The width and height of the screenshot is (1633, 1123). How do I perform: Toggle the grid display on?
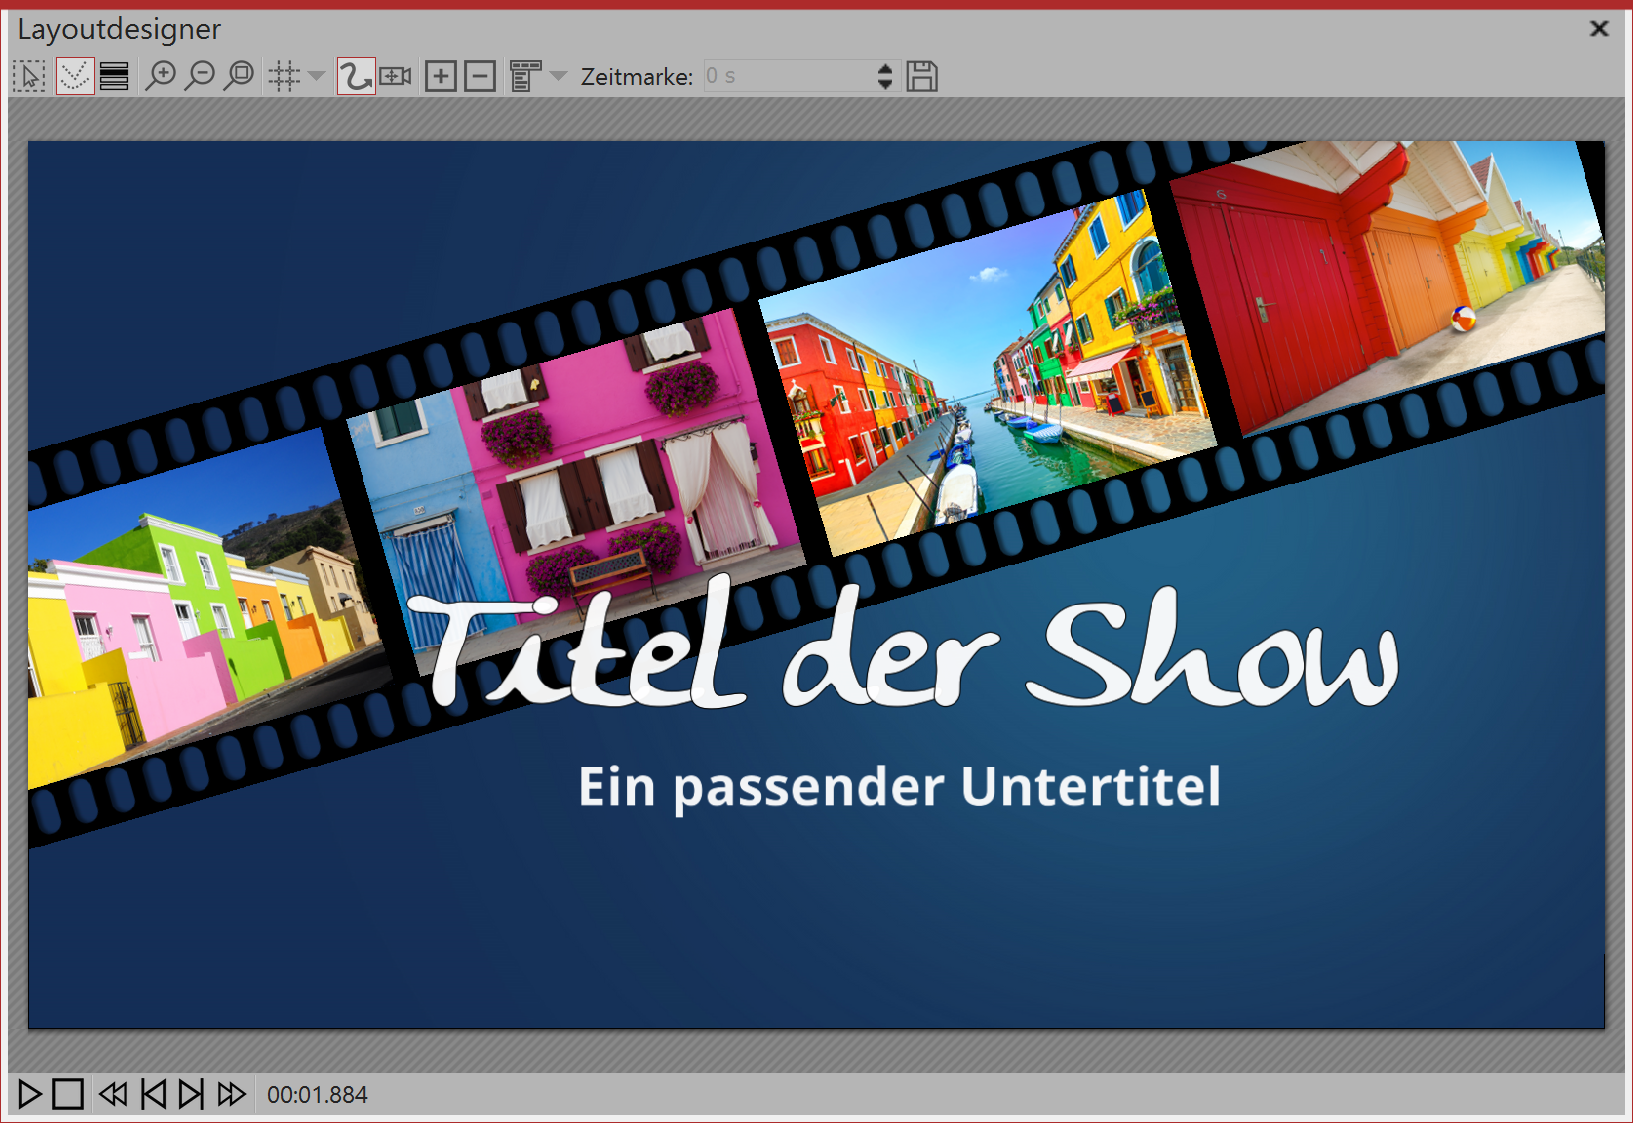(x=283, y=75)
